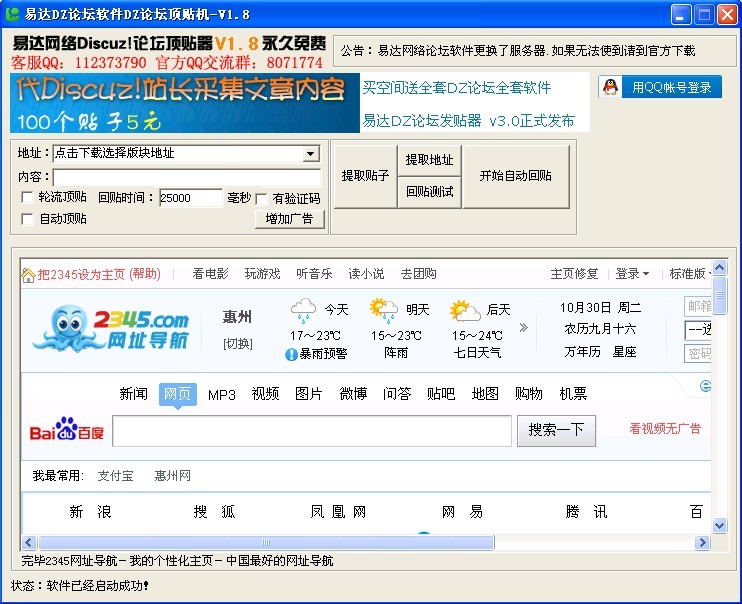The image size is (742, 604).
Task: Click the set-as-homepage house icon
Action: point(29,274)
